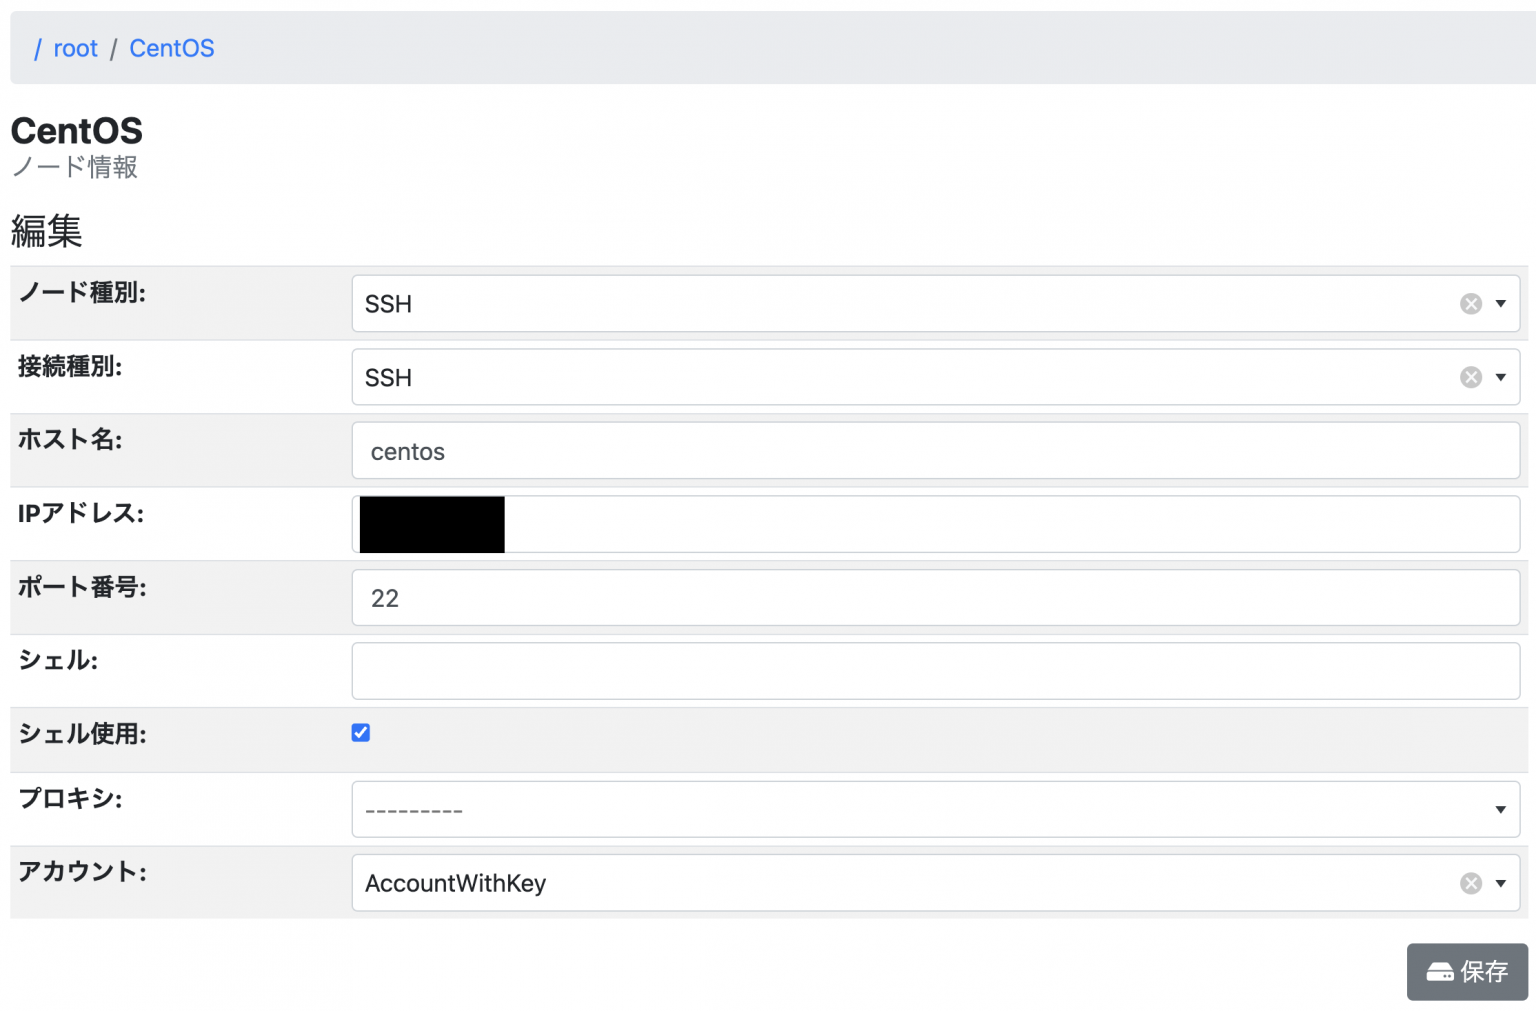1536x1011 pixels.
Task: Select the ノード種別 combo box showing SSH
Action: pos(900,304)
